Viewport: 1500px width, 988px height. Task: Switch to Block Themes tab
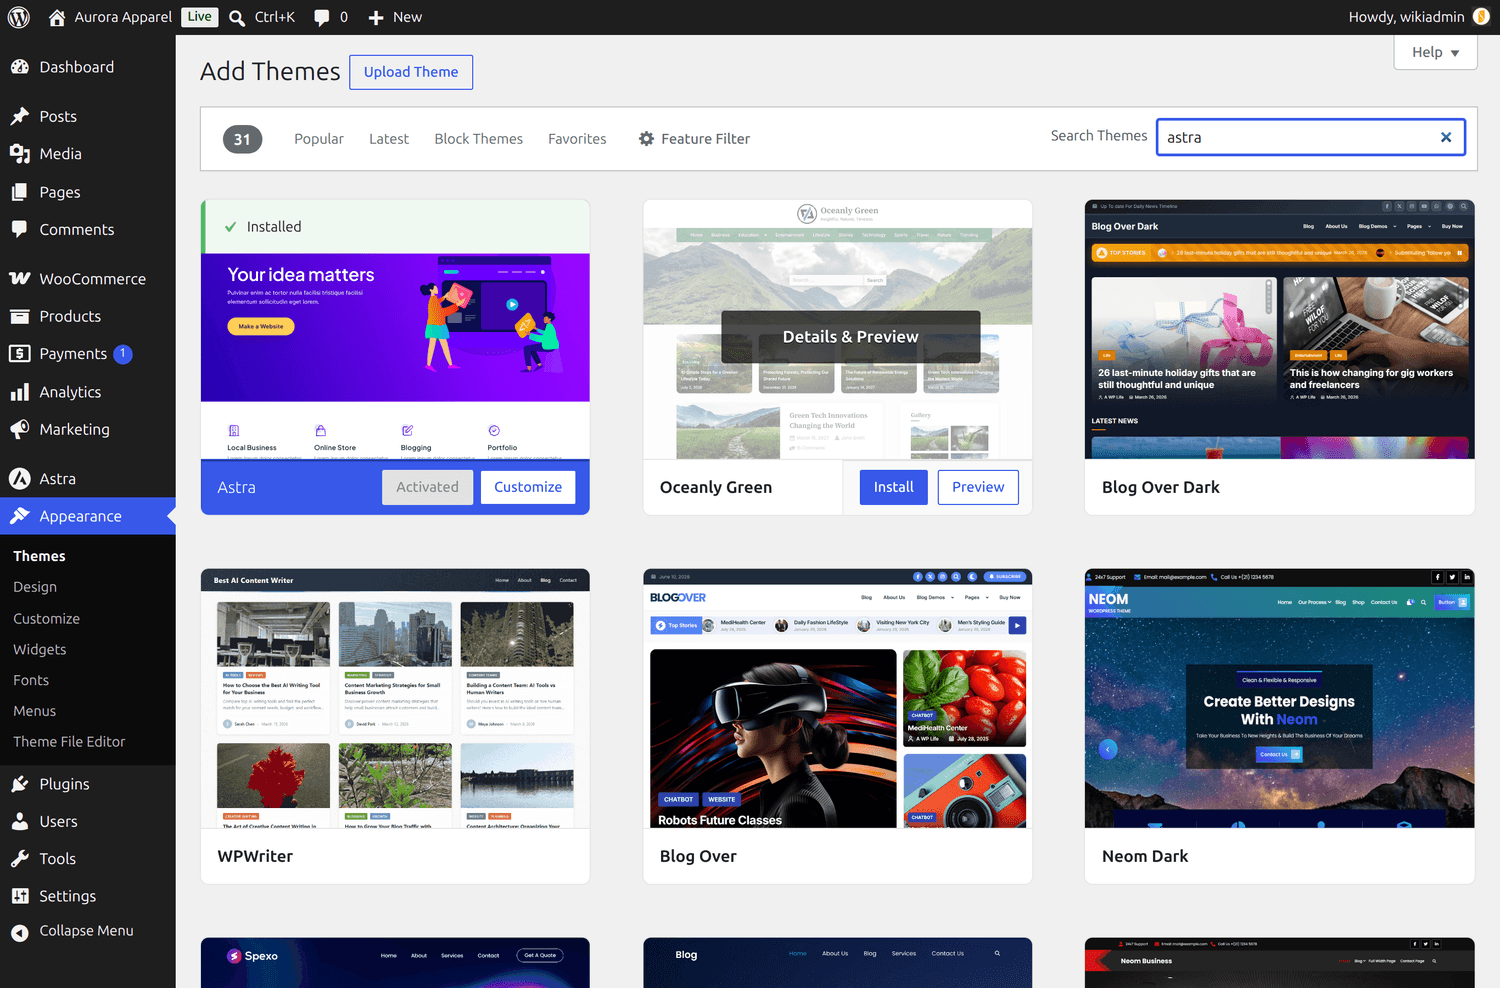click(478, 139)
